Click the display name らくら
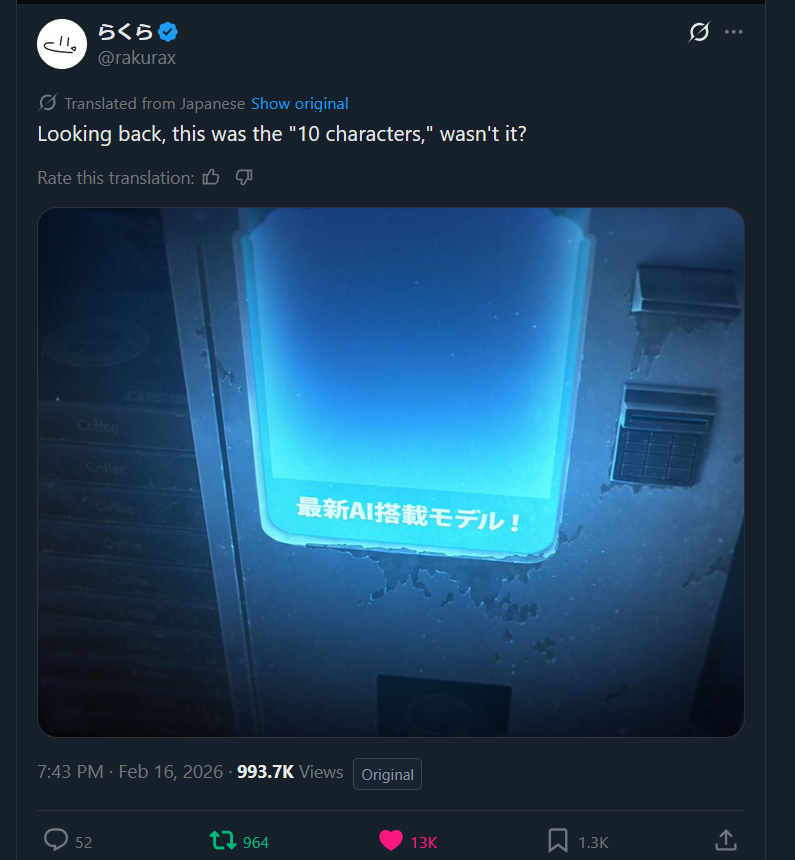Image resolution: width=795 pixels, height=860 pixels. click(125, 32)
